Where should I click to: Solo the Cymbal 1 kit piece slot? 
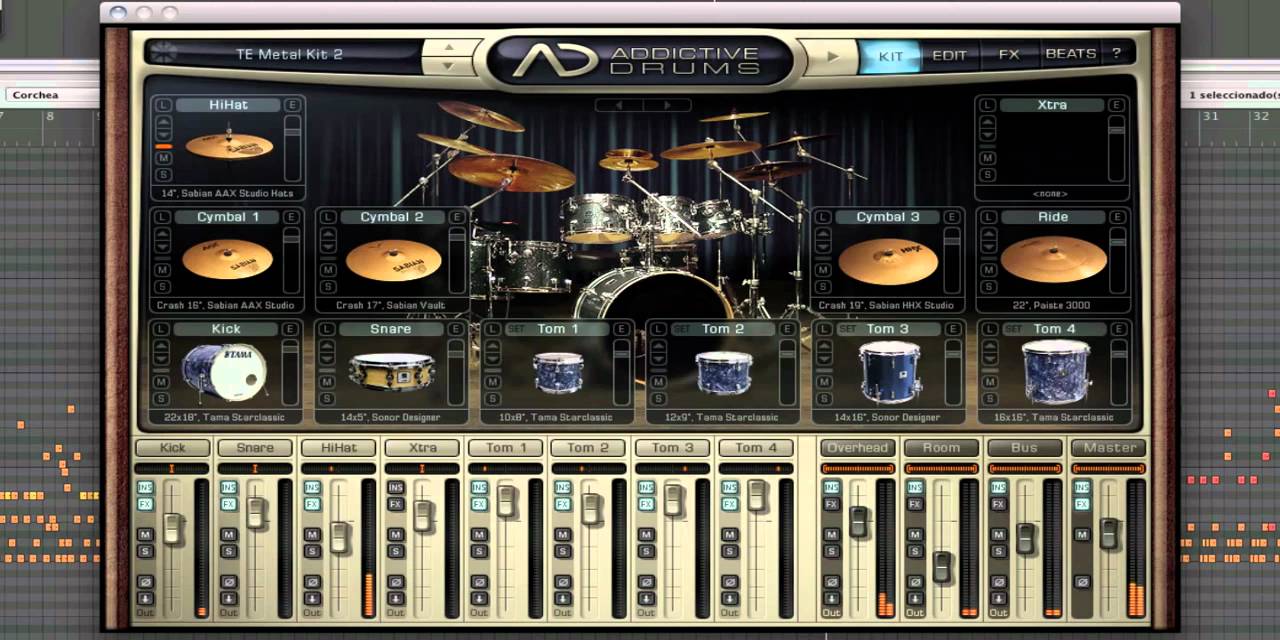[161, 287]
